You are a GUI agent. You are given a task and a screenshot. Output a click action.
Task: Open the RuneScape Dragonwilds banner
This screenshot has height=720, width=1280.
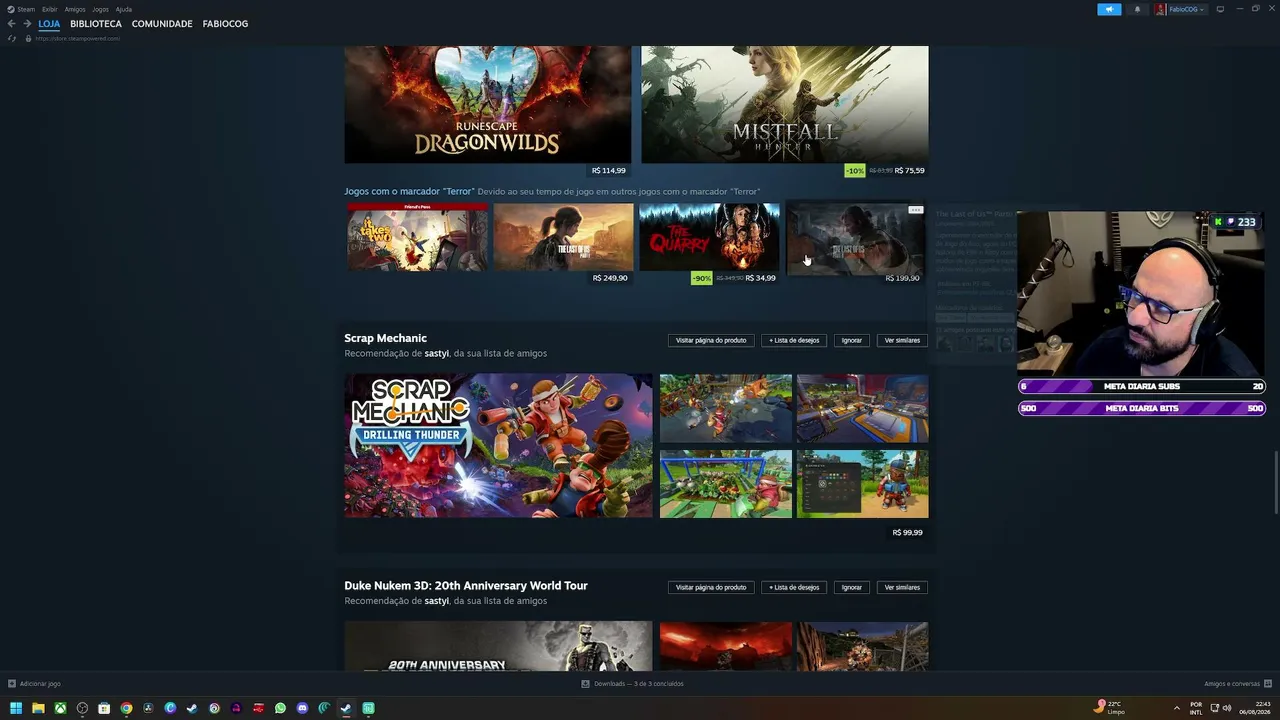pos(488,104)
